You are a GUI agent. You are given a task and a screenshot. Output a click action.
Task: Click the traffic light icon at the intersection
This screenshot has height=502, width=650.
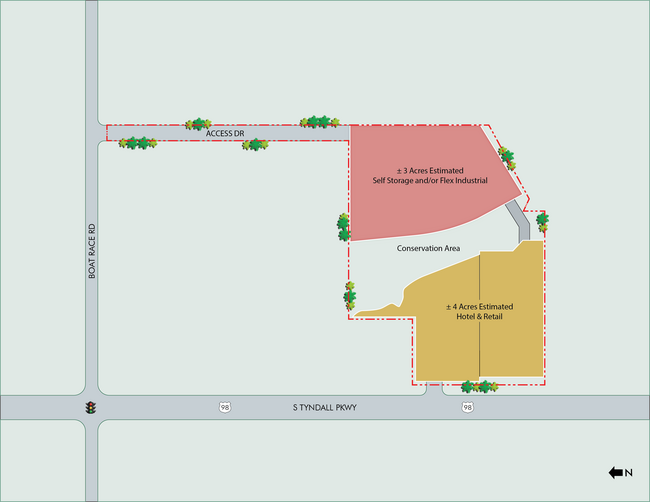pos(91,408)
